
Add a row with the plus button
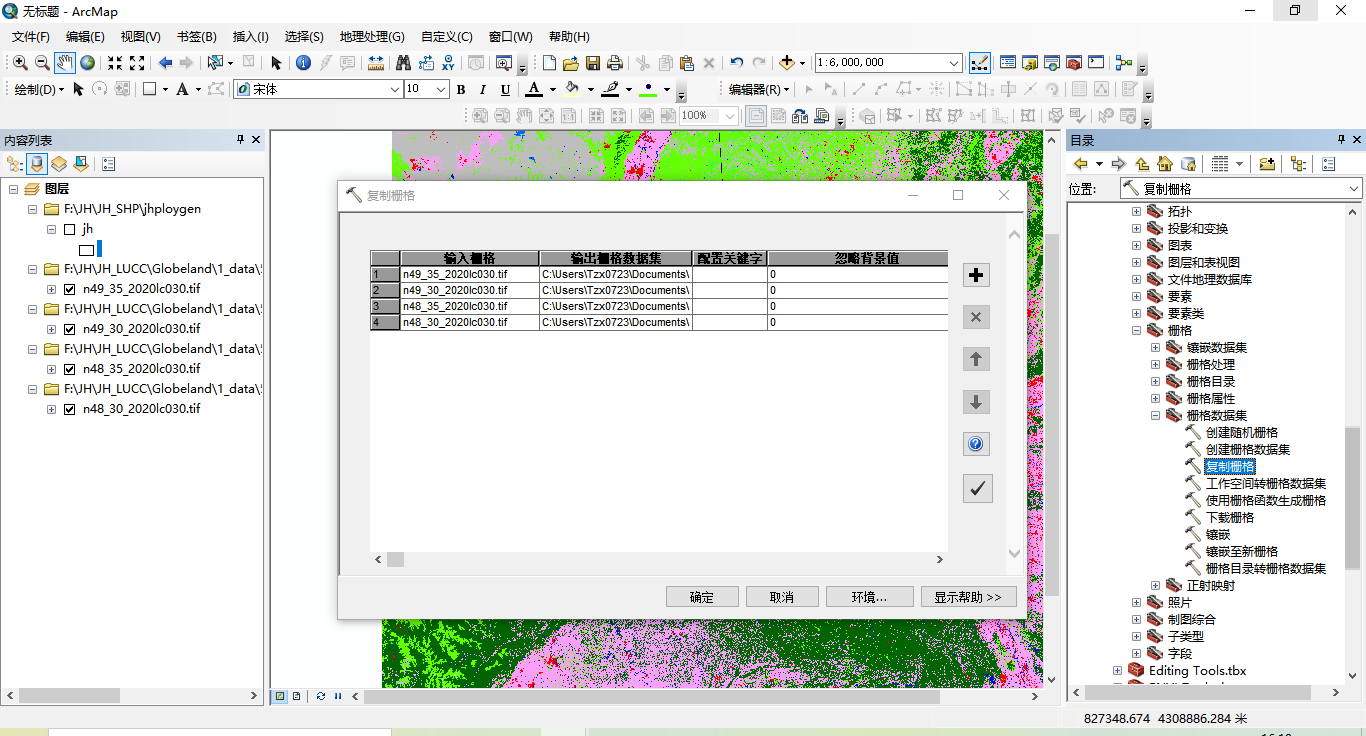click(x=976, y=274)
